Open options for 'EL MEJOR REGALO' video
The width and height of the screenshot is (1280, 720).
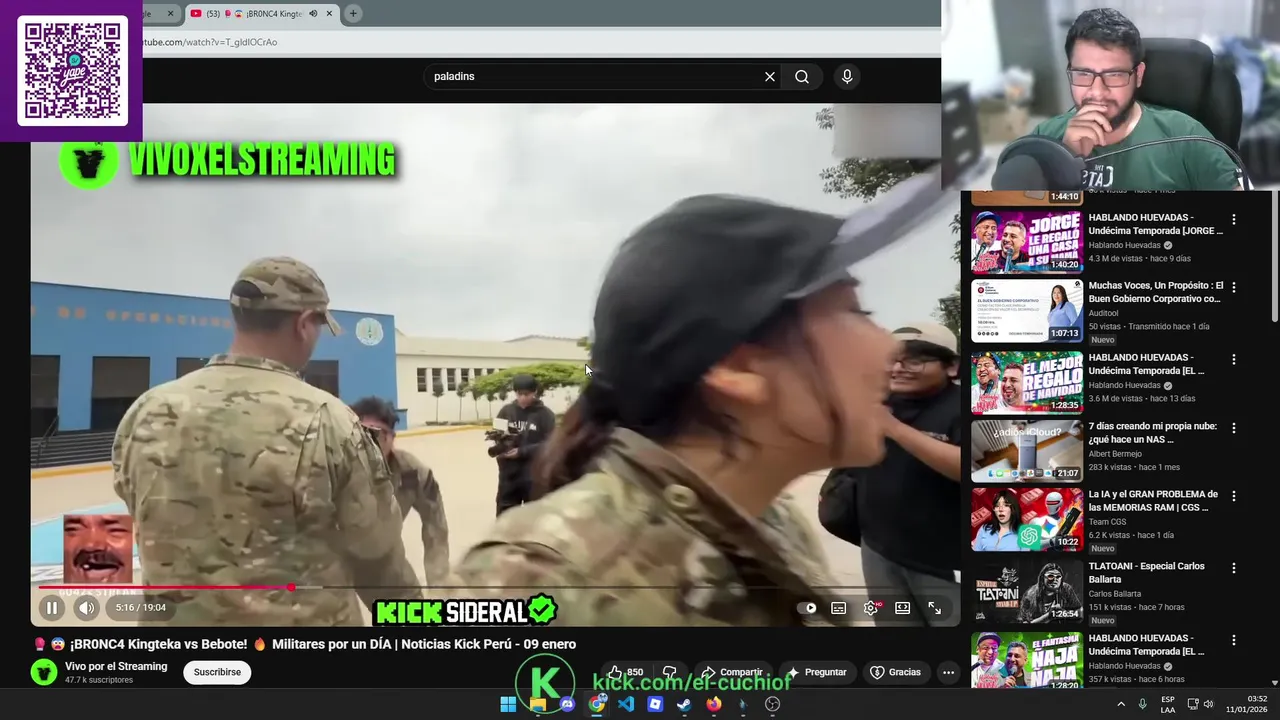point(1233,359)
